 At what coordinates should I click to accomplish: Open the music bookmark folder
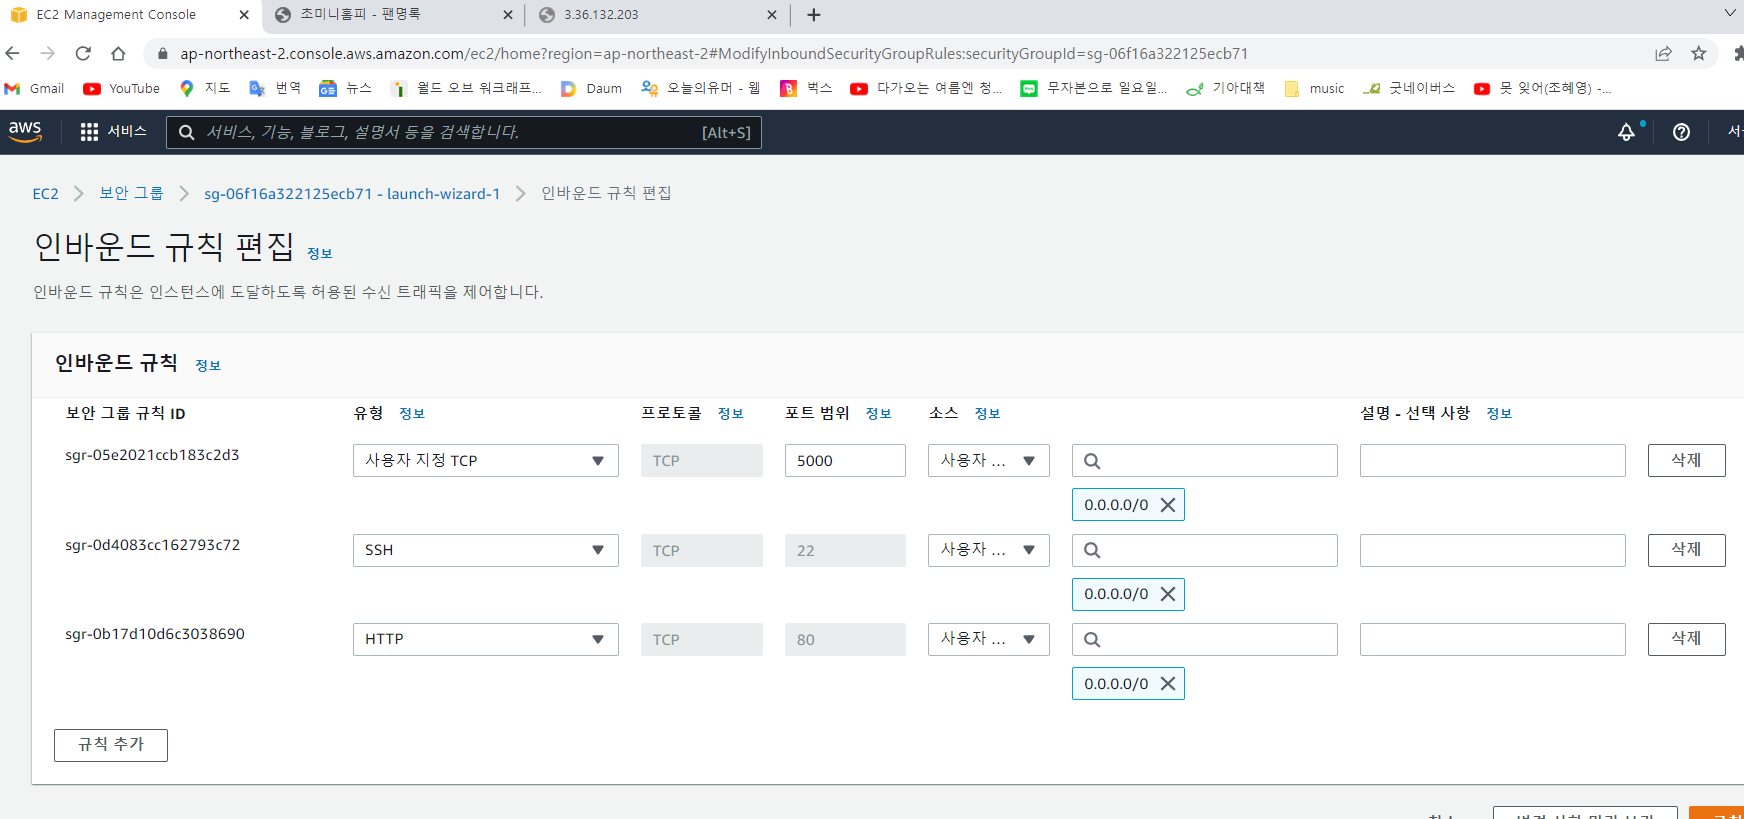[1314, 88]
